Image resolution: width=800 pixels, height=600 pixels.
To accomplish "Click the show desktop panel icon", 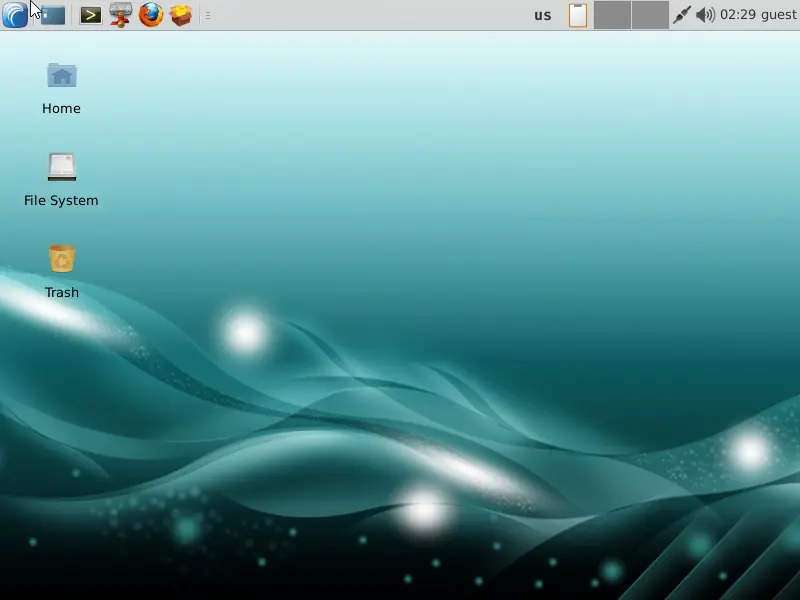I will (x=53, y=15).
